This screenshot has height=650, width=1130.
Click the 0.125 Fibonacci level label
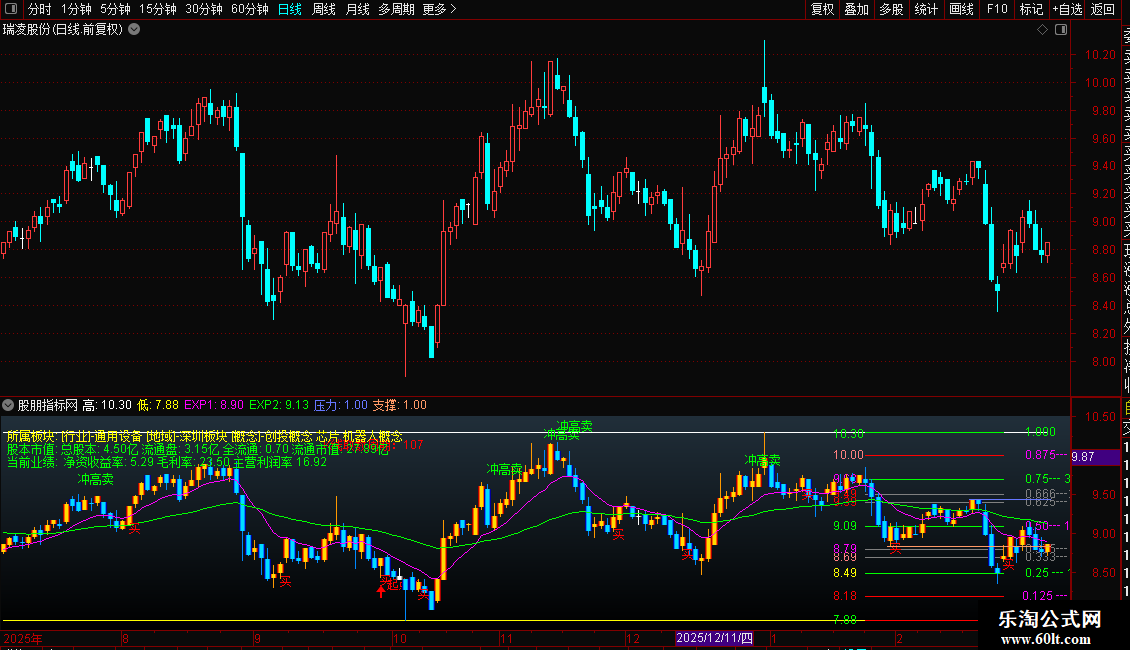click(x=1038, y=595)
